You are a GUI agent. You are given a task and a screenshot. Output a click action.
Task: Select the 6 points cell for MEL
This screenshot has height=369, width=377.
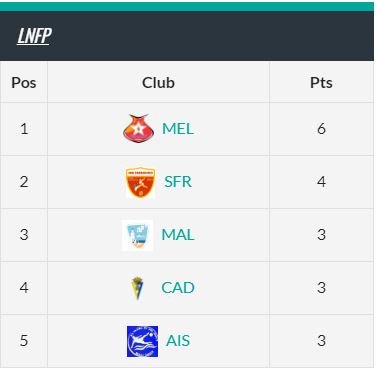[321, 129]
